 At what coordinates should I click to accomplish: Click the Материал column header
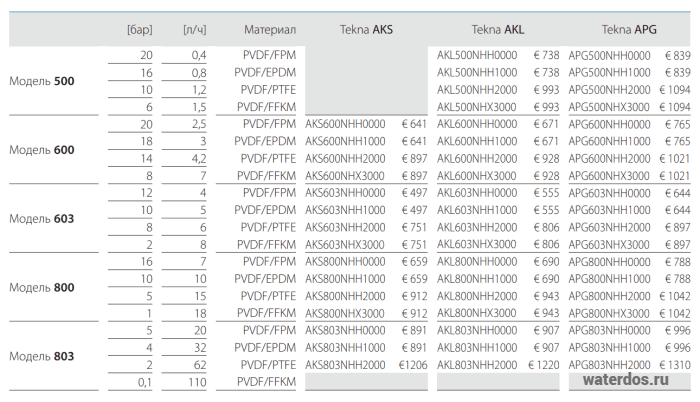pos(270,30)
